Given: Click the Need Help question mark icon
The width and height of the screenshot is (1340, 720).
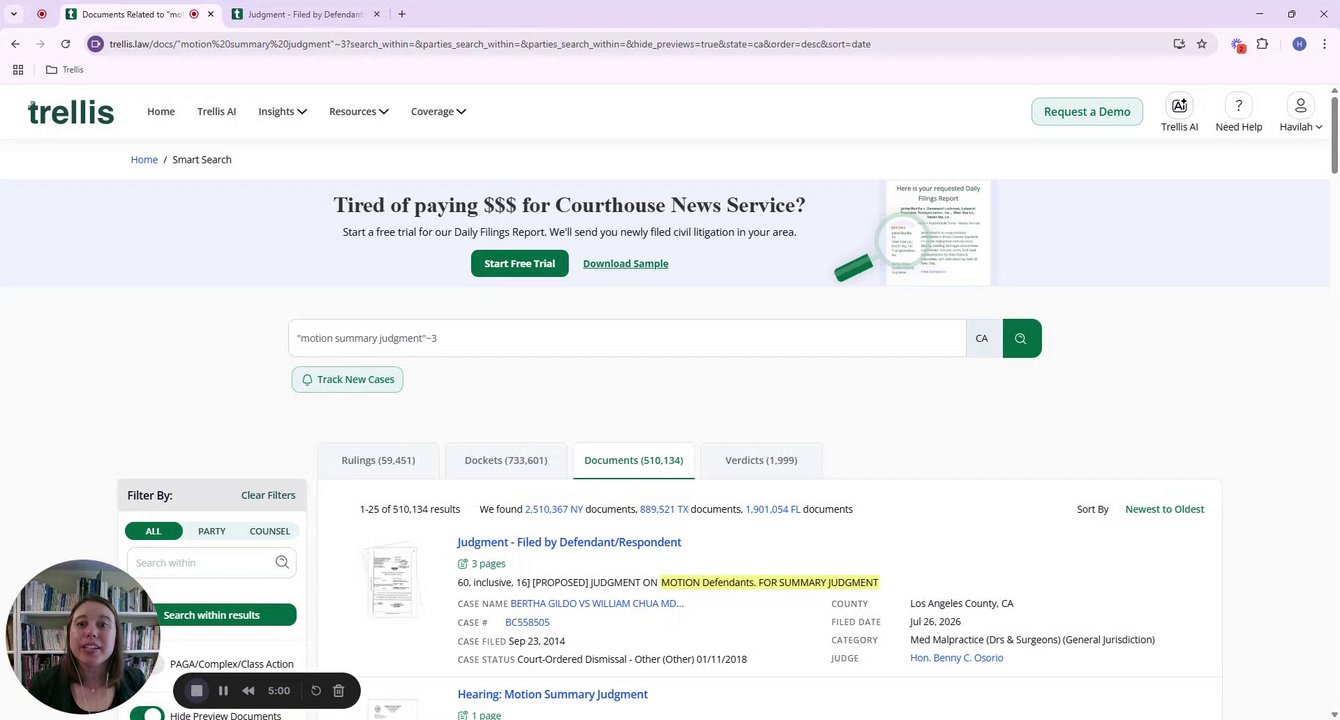Looking at the screenshot, I should tap(1238, 106).
